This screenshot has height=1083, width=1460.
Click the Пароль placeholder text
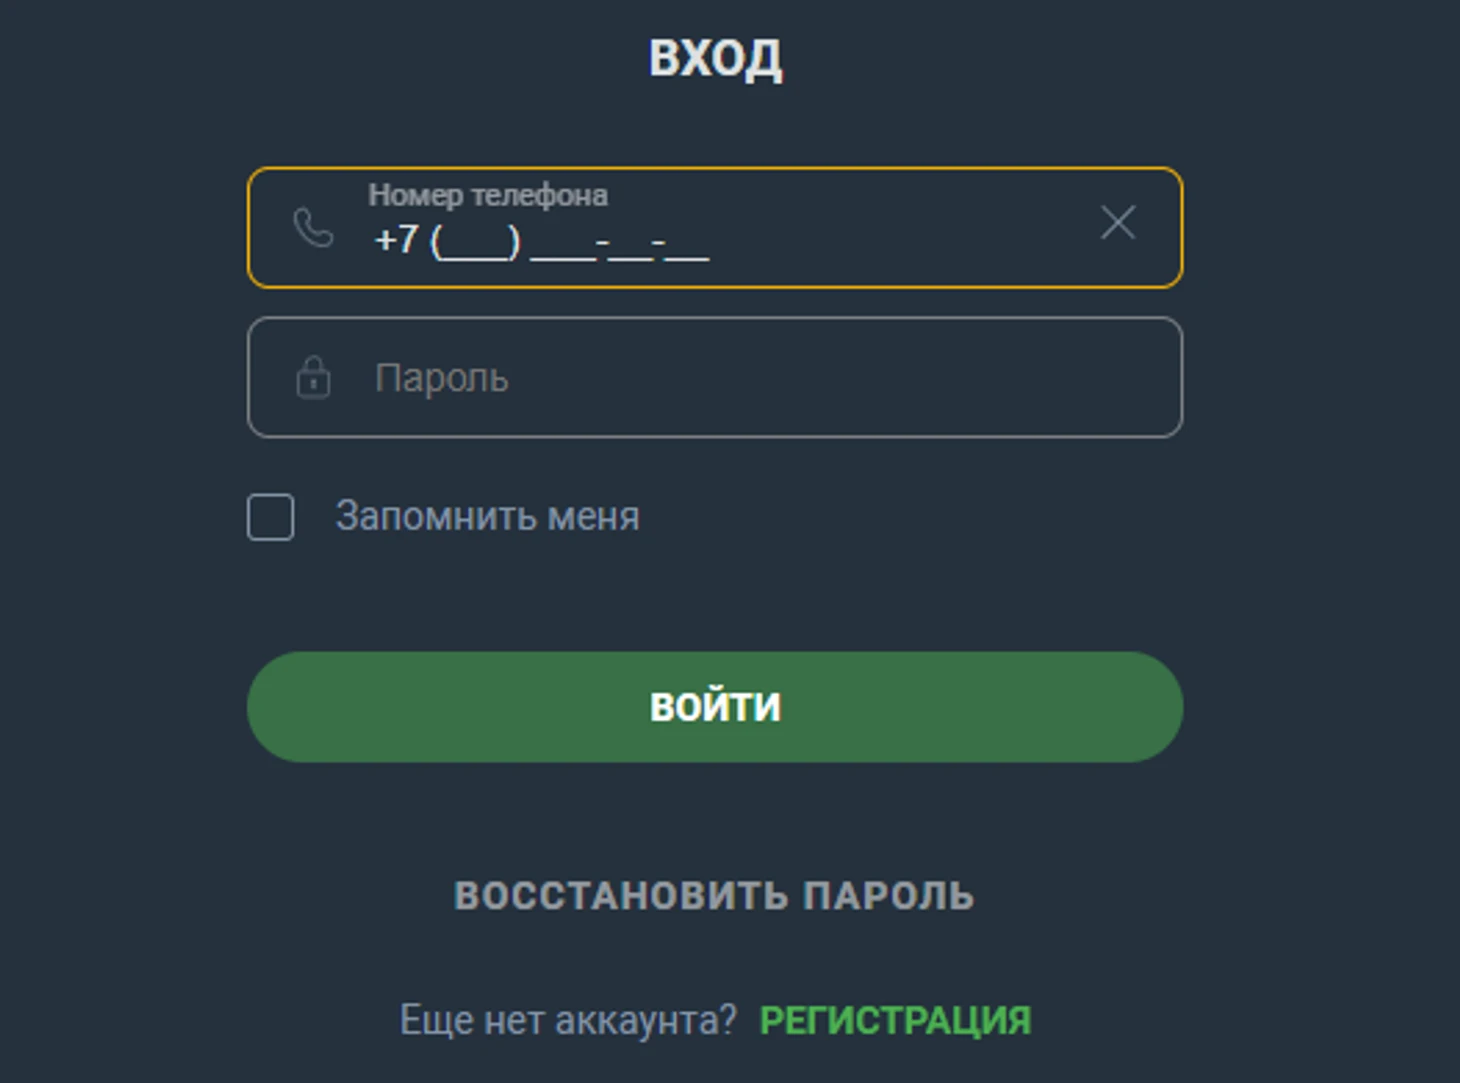coord(441,379)
